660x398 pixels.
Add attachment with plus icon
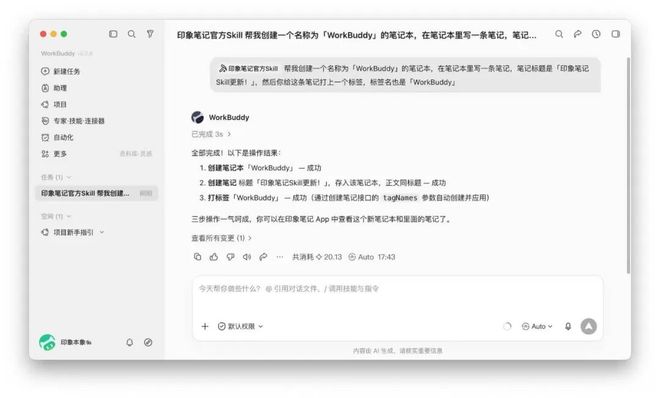coord(205,326)
